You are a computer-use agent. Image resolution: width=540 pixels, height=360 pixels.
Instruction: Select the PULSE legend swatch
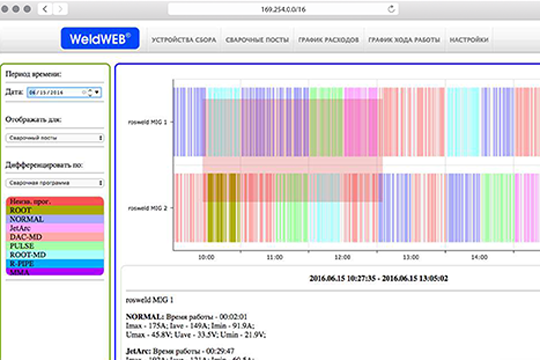click(55, 246)
